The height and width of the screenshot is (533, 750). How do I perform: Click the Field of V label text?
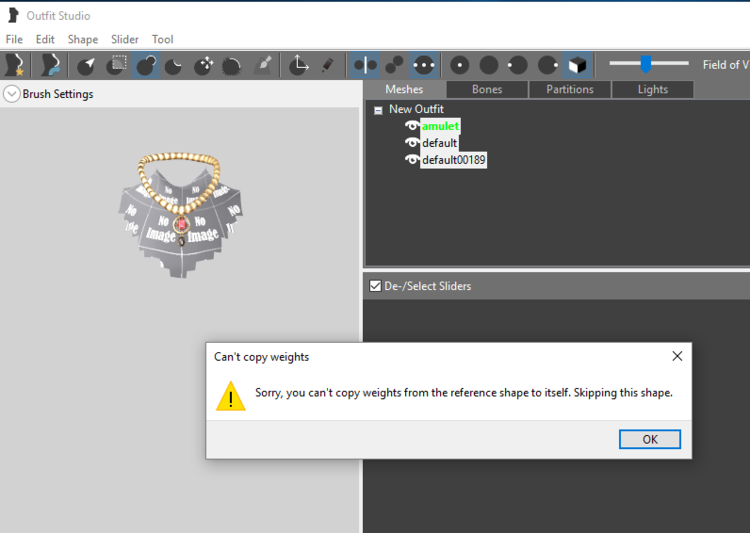[x=726, y=65]
